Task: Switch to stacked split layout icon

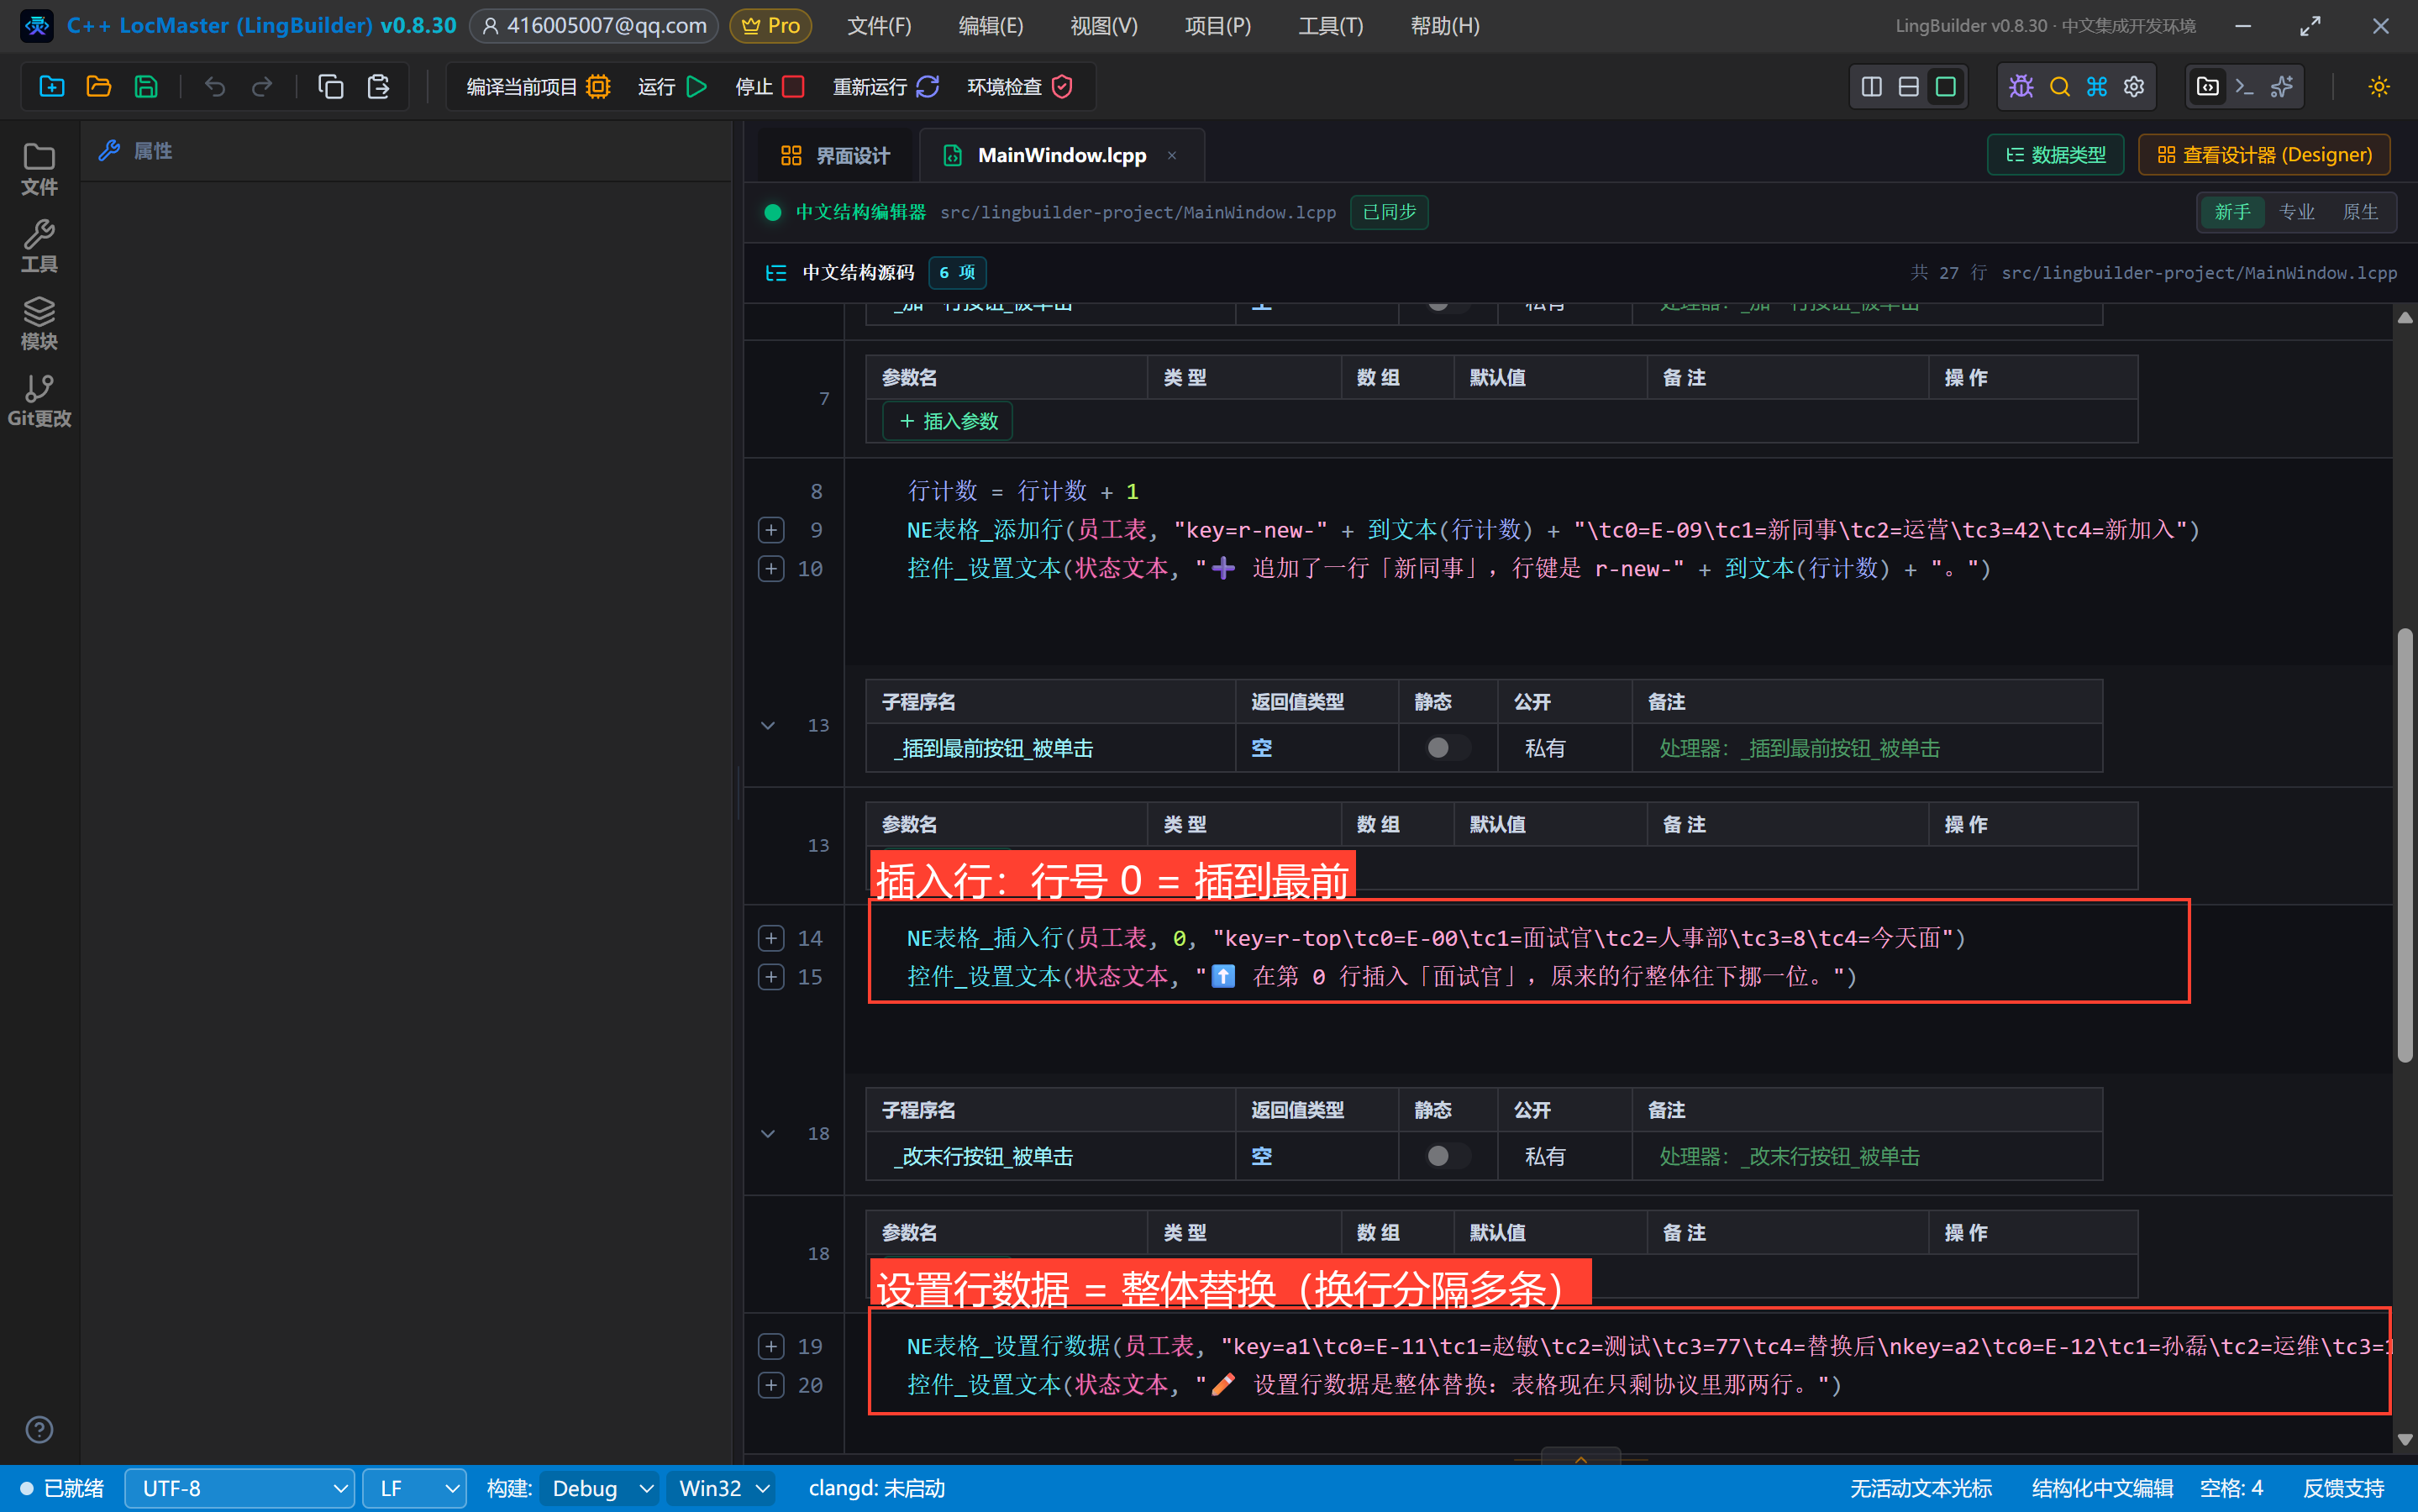Action: (x=1908, y=87)
